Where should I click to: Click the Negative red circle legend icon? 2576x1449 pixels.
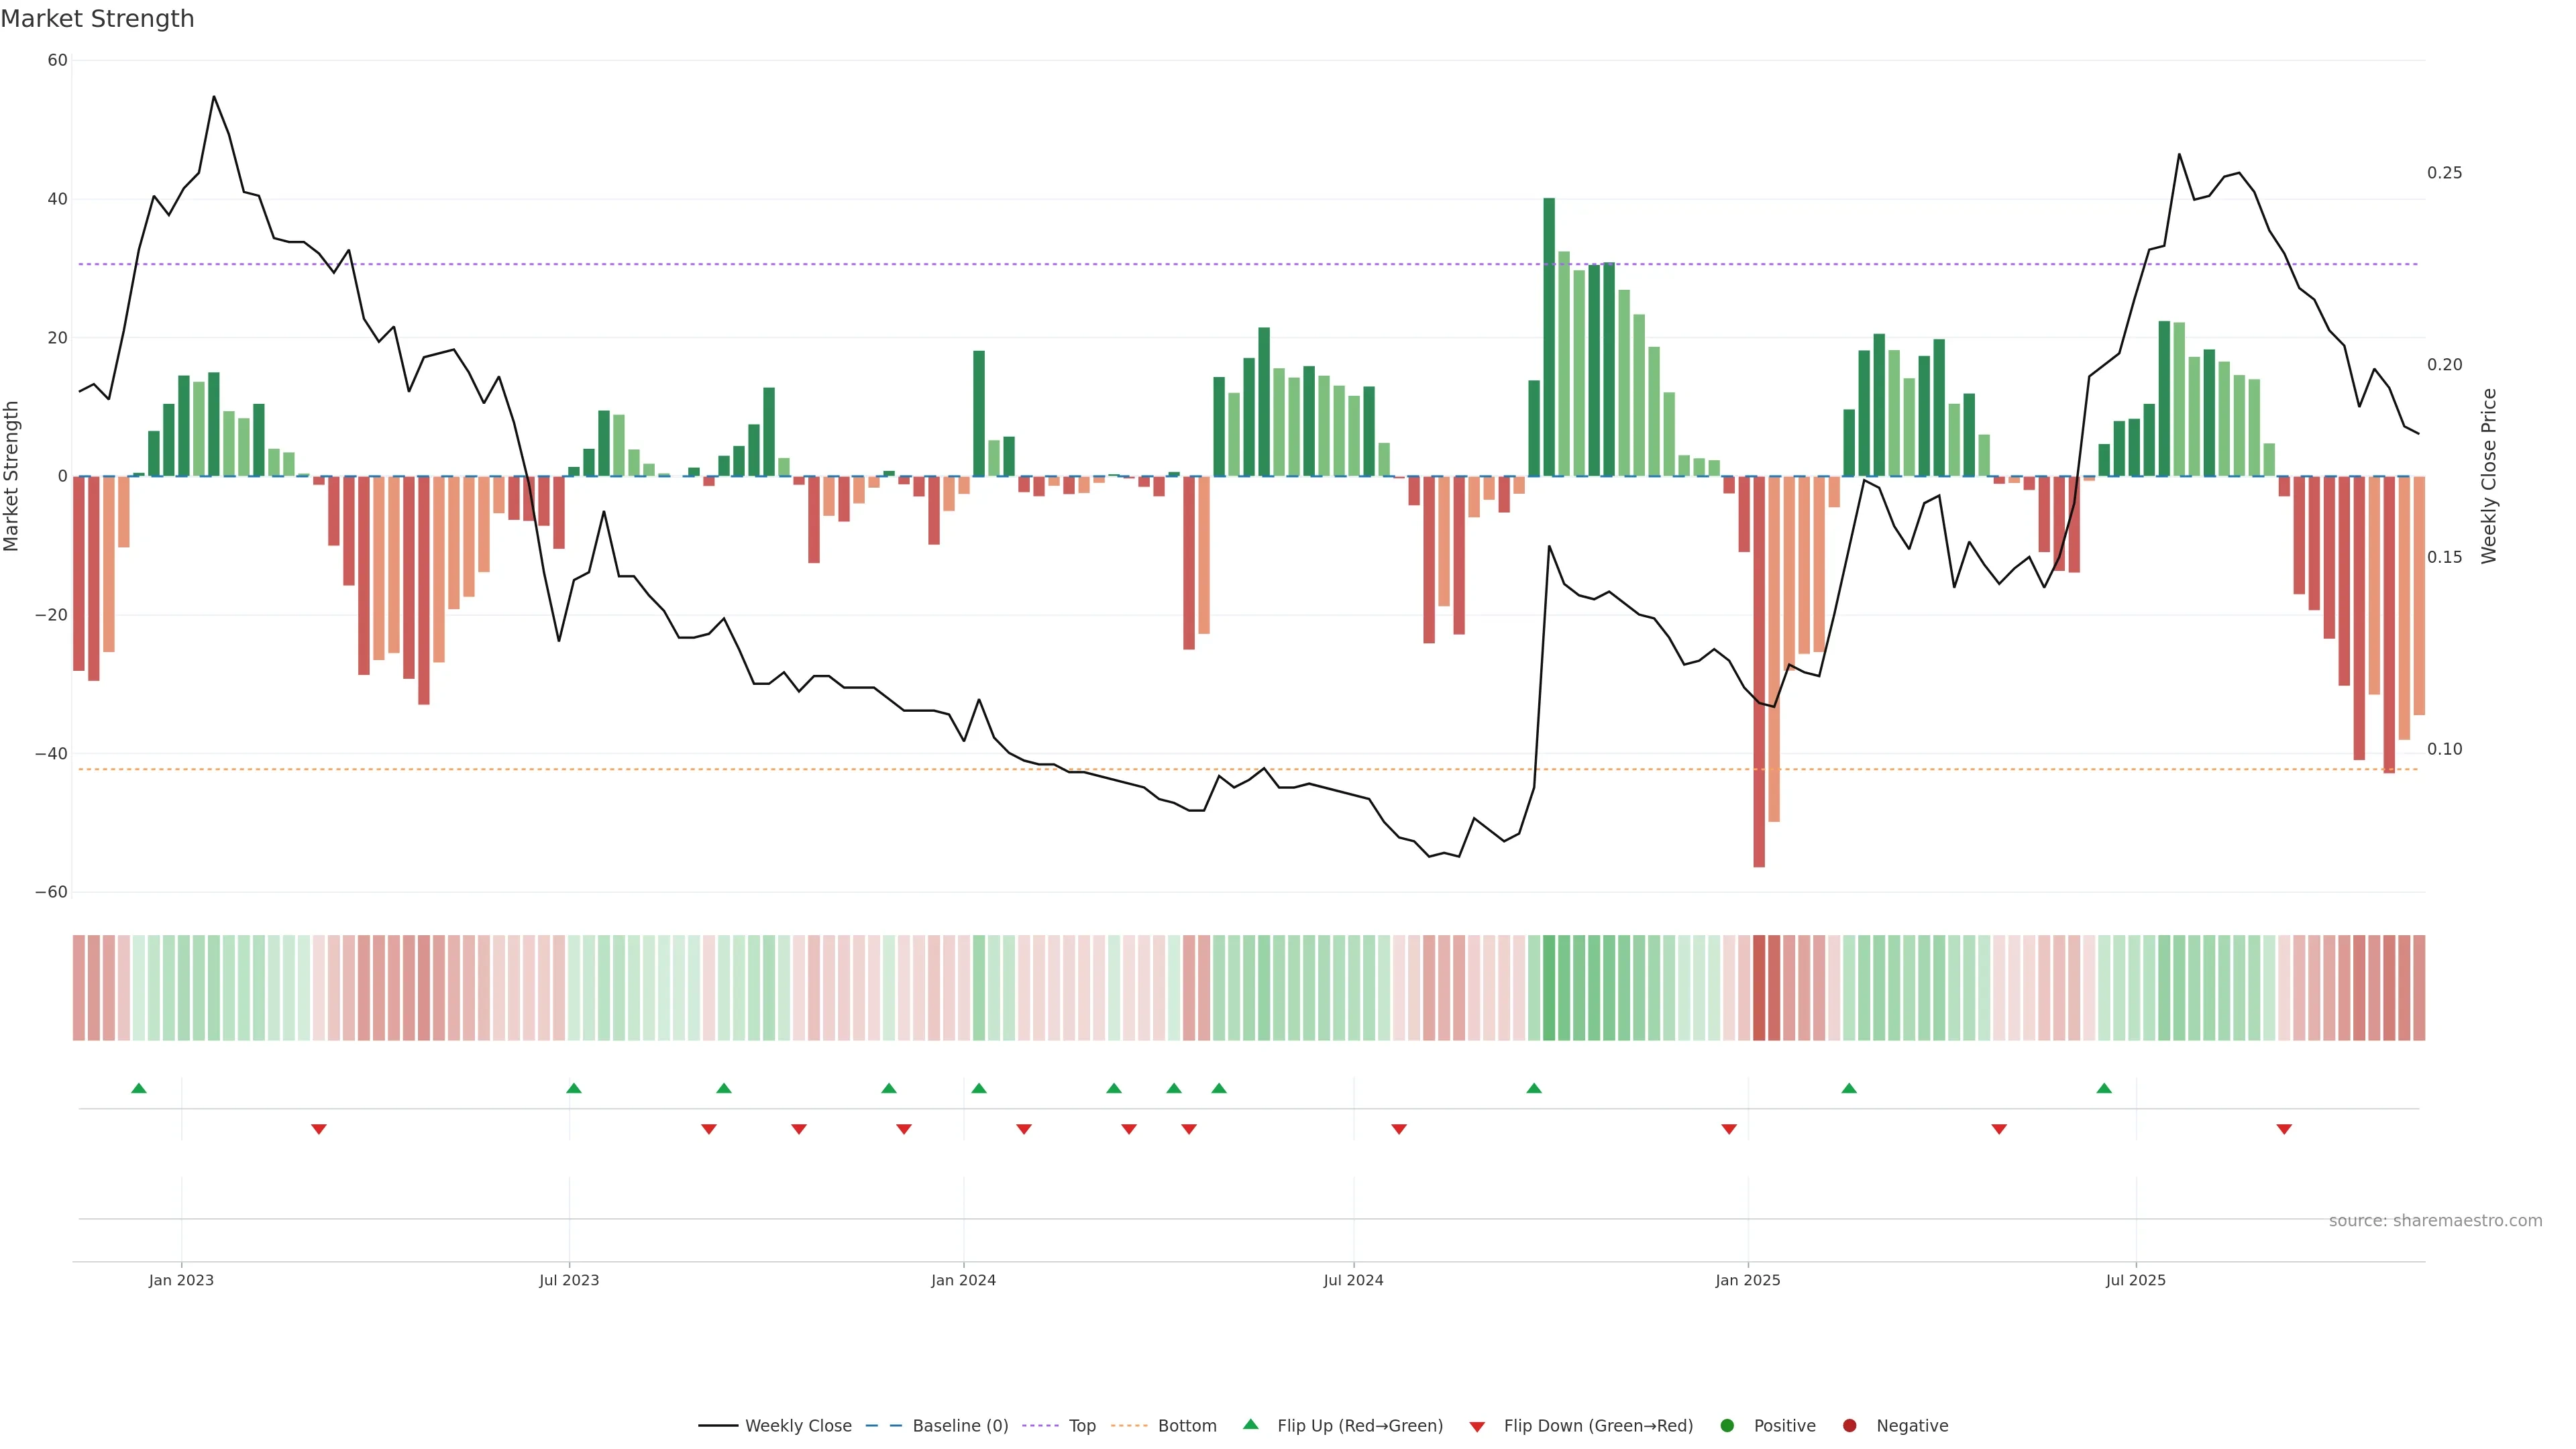click(x=1849, y=1426)
